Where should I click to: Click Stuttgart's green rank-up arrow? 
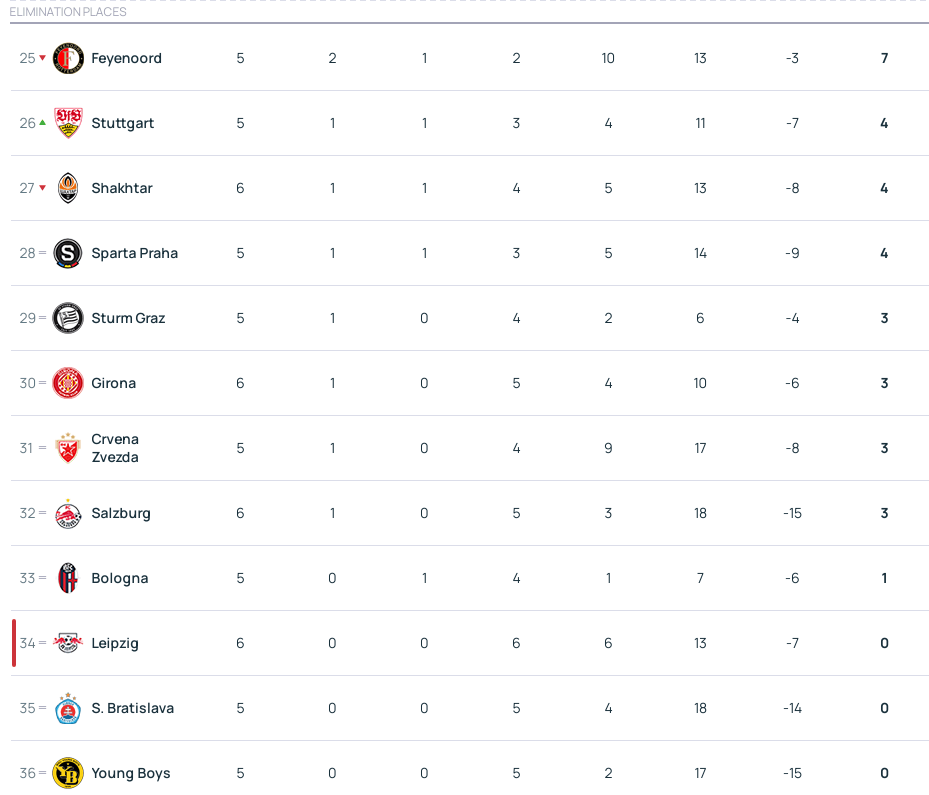tap(42, 123)
